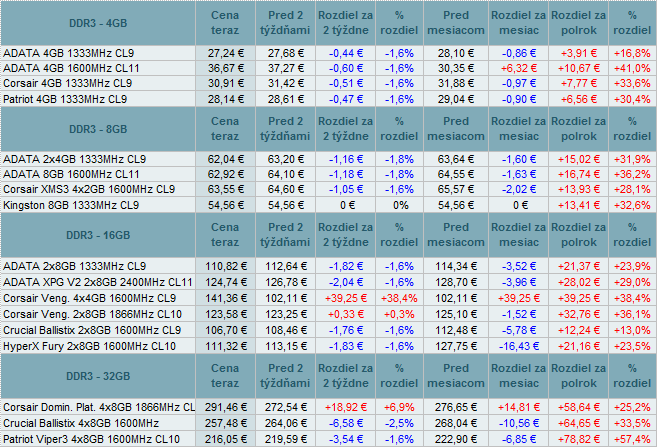Click the monthly difference +6,32 € cell
Image resolution: width=657 pixels, height=447 pixels.
pos(519,68)
